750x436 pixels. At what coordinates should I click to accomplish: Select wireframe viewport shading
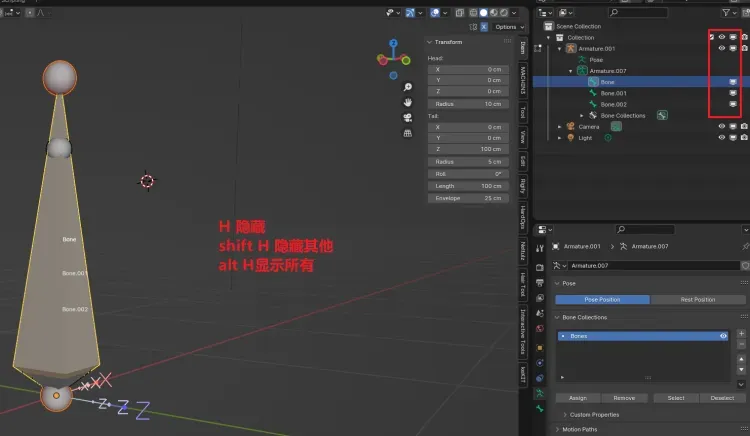tap(473, 13)
